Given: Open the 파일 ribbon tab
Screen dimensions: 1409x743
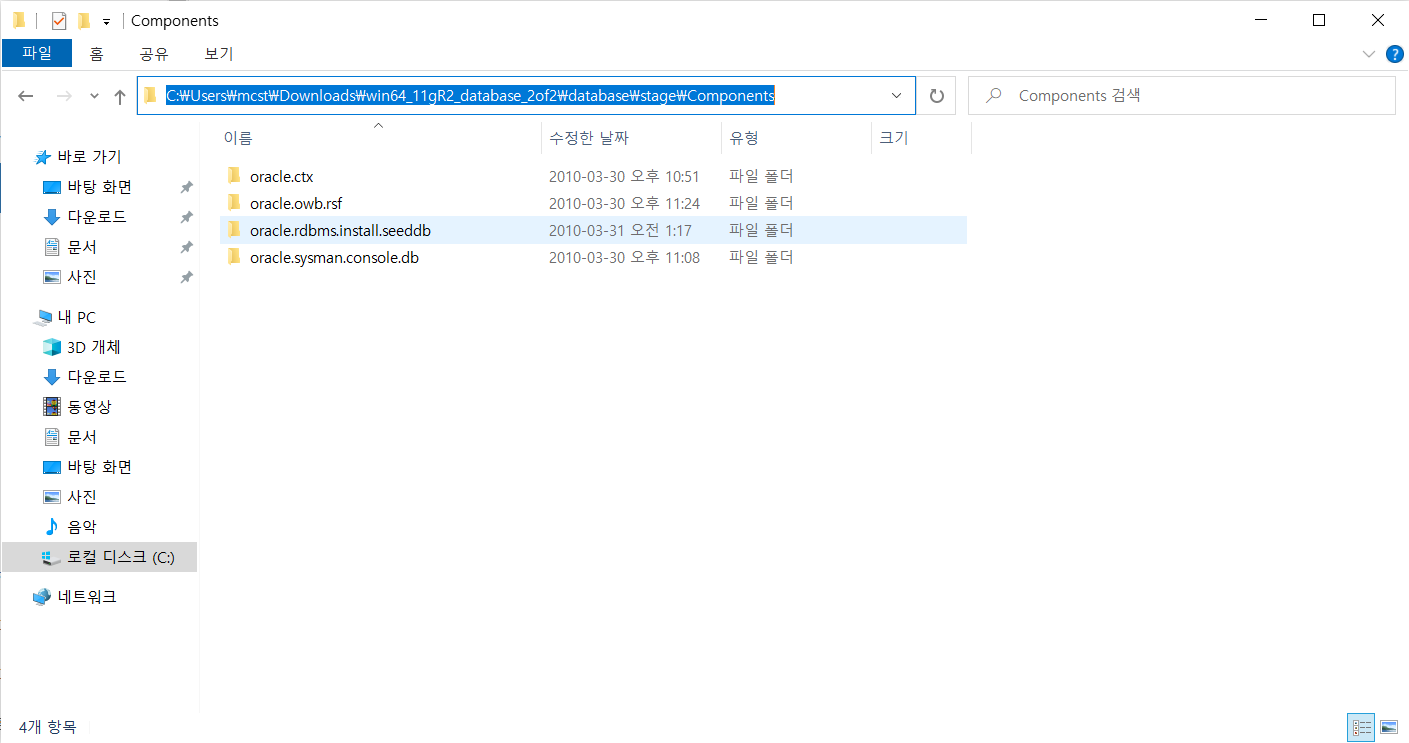Looking at the screenshot, I should tap(37, 54).
